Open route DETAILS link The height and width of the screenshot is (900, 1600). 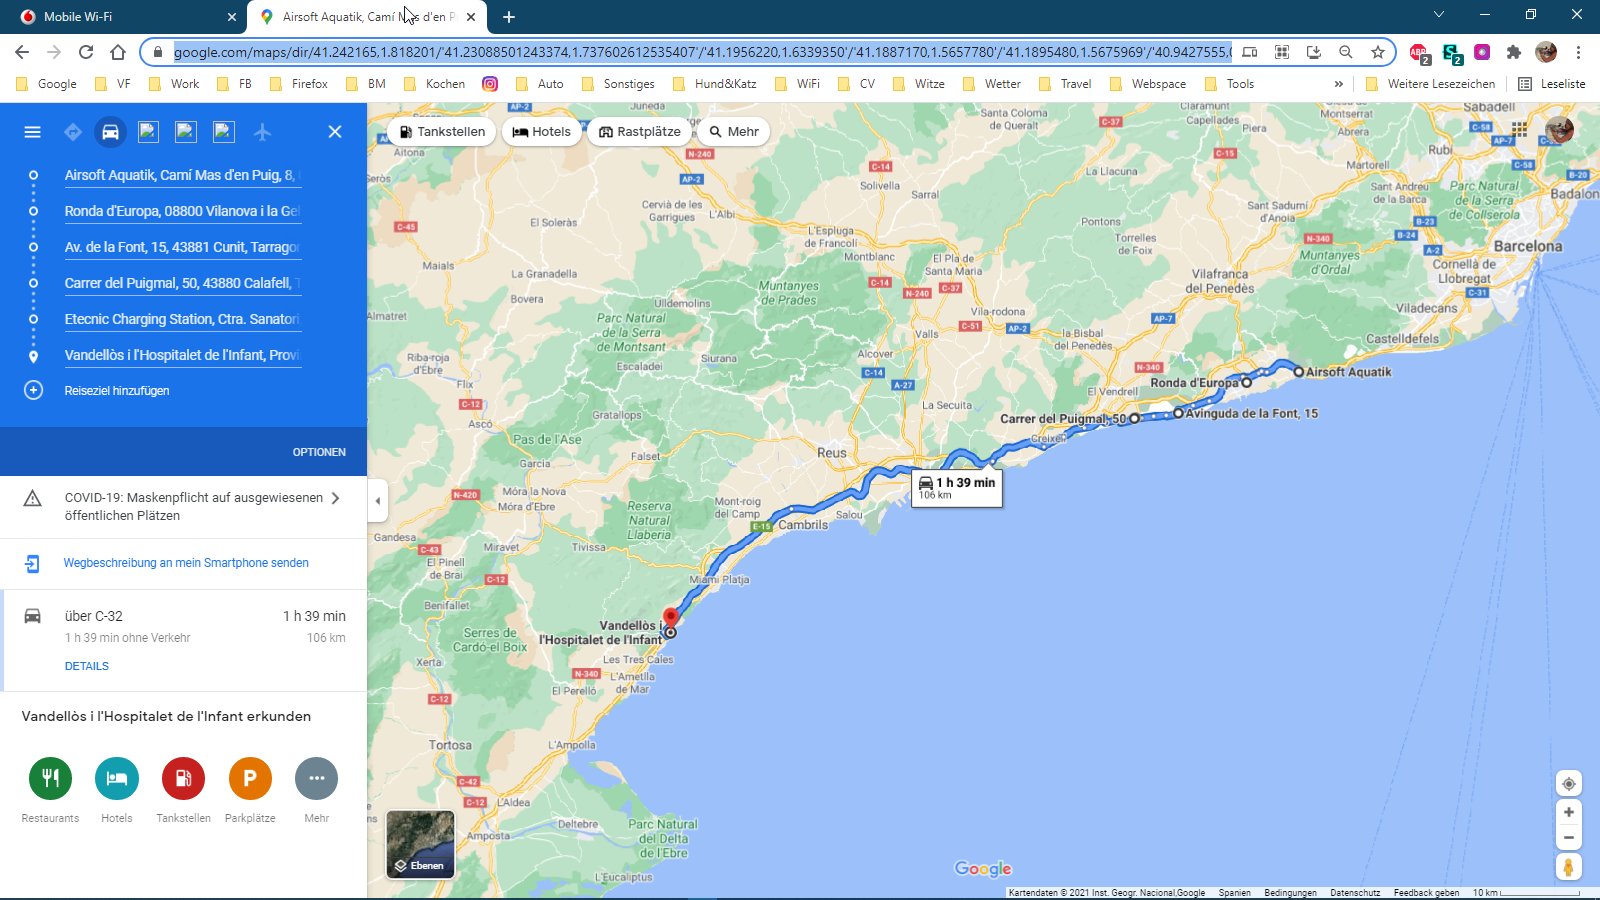point(87,666)
